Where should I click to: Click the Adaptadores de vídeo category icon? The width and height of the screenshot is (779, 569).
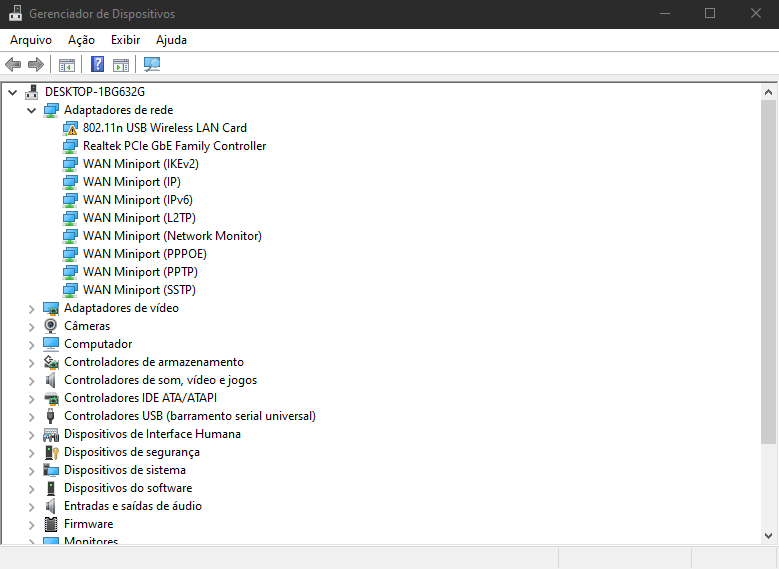[51, 308]
